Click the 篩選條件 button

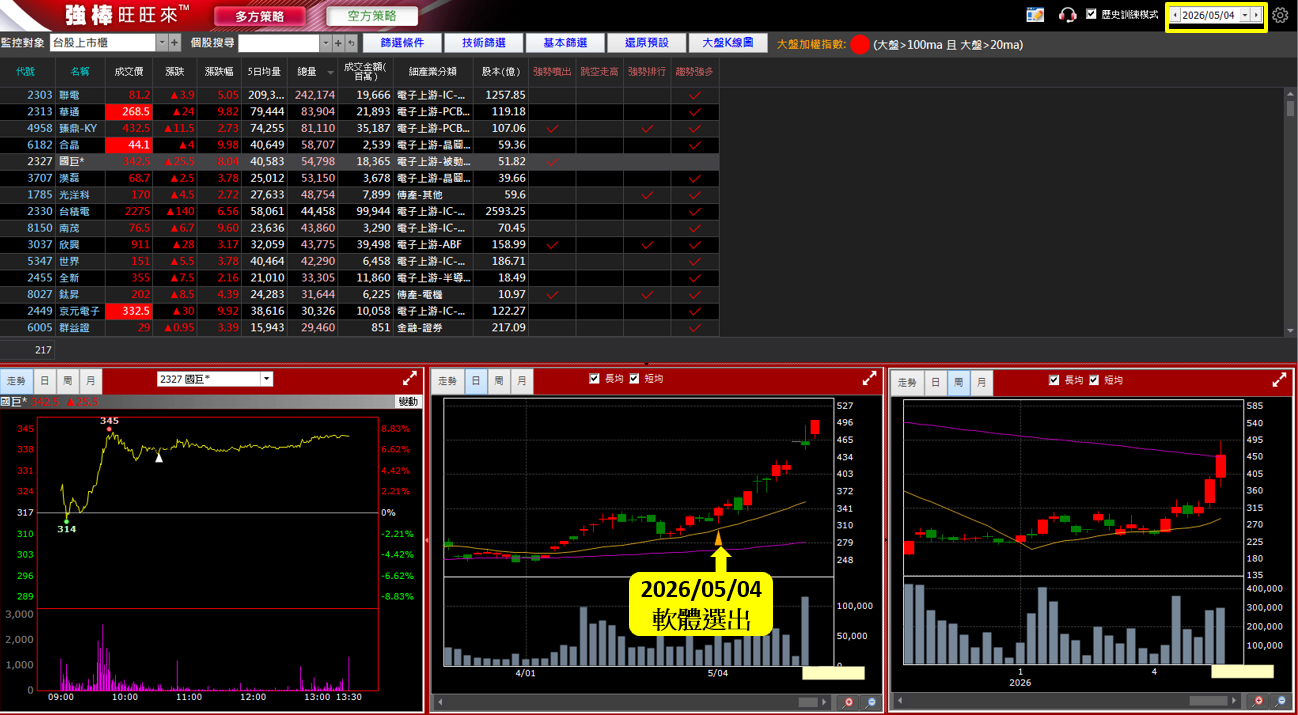coord(403,43)
